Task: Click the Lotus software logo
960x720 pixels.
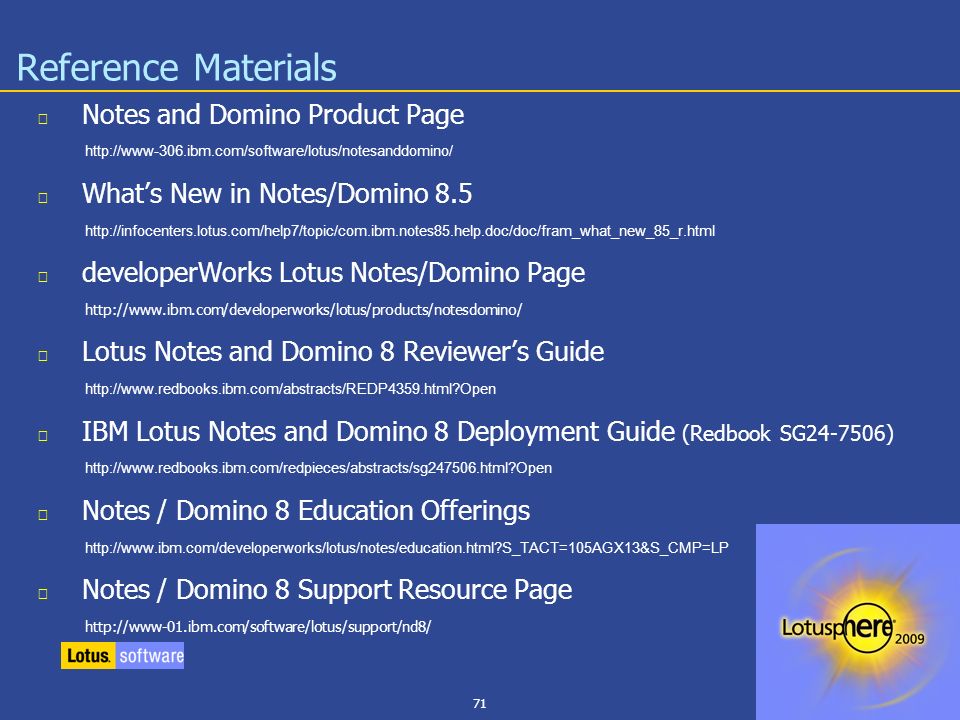Action: coord(122,656)
